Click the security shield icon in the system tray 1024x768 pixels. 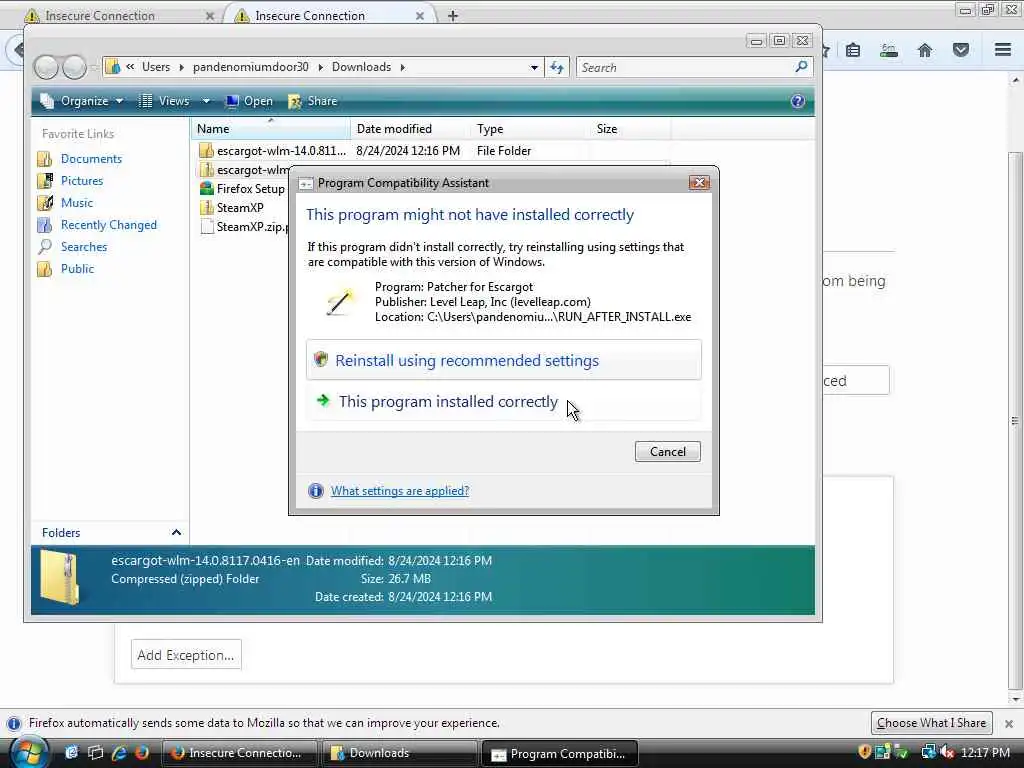[865, 752]
